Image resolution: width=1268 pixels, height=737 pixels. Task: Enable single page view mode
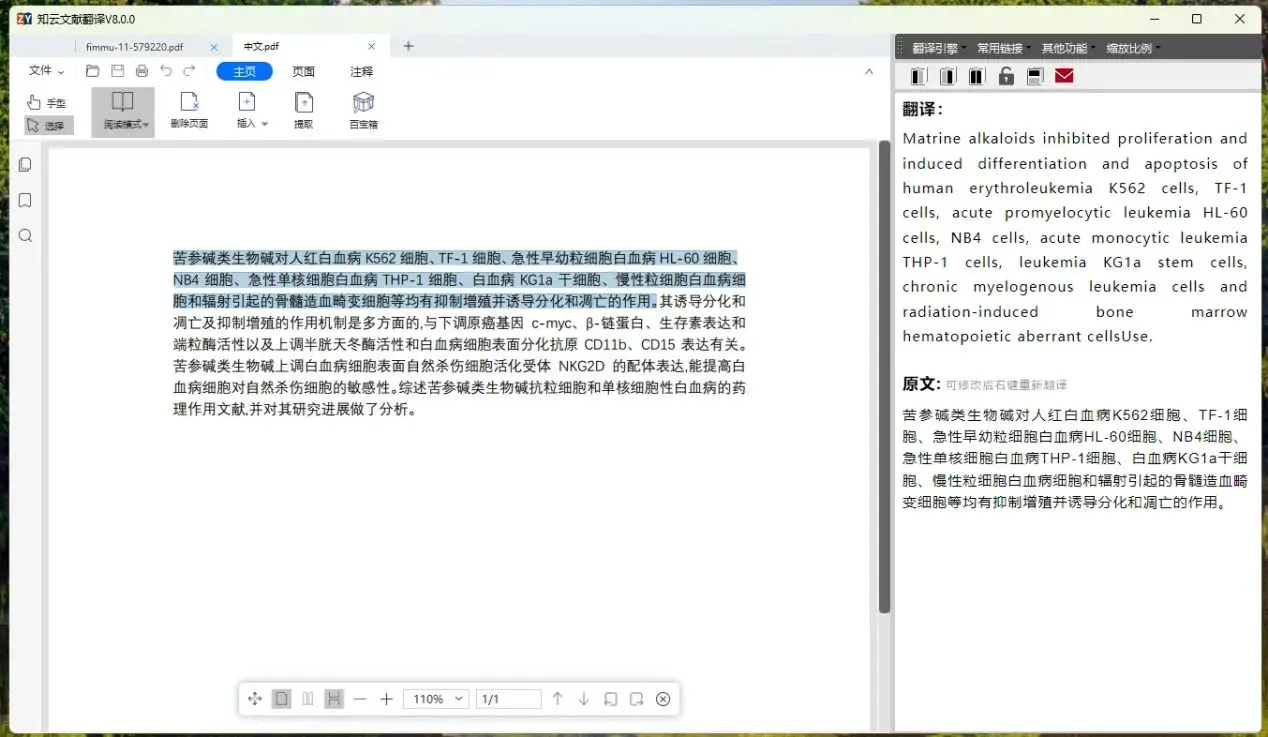[281, 698]
